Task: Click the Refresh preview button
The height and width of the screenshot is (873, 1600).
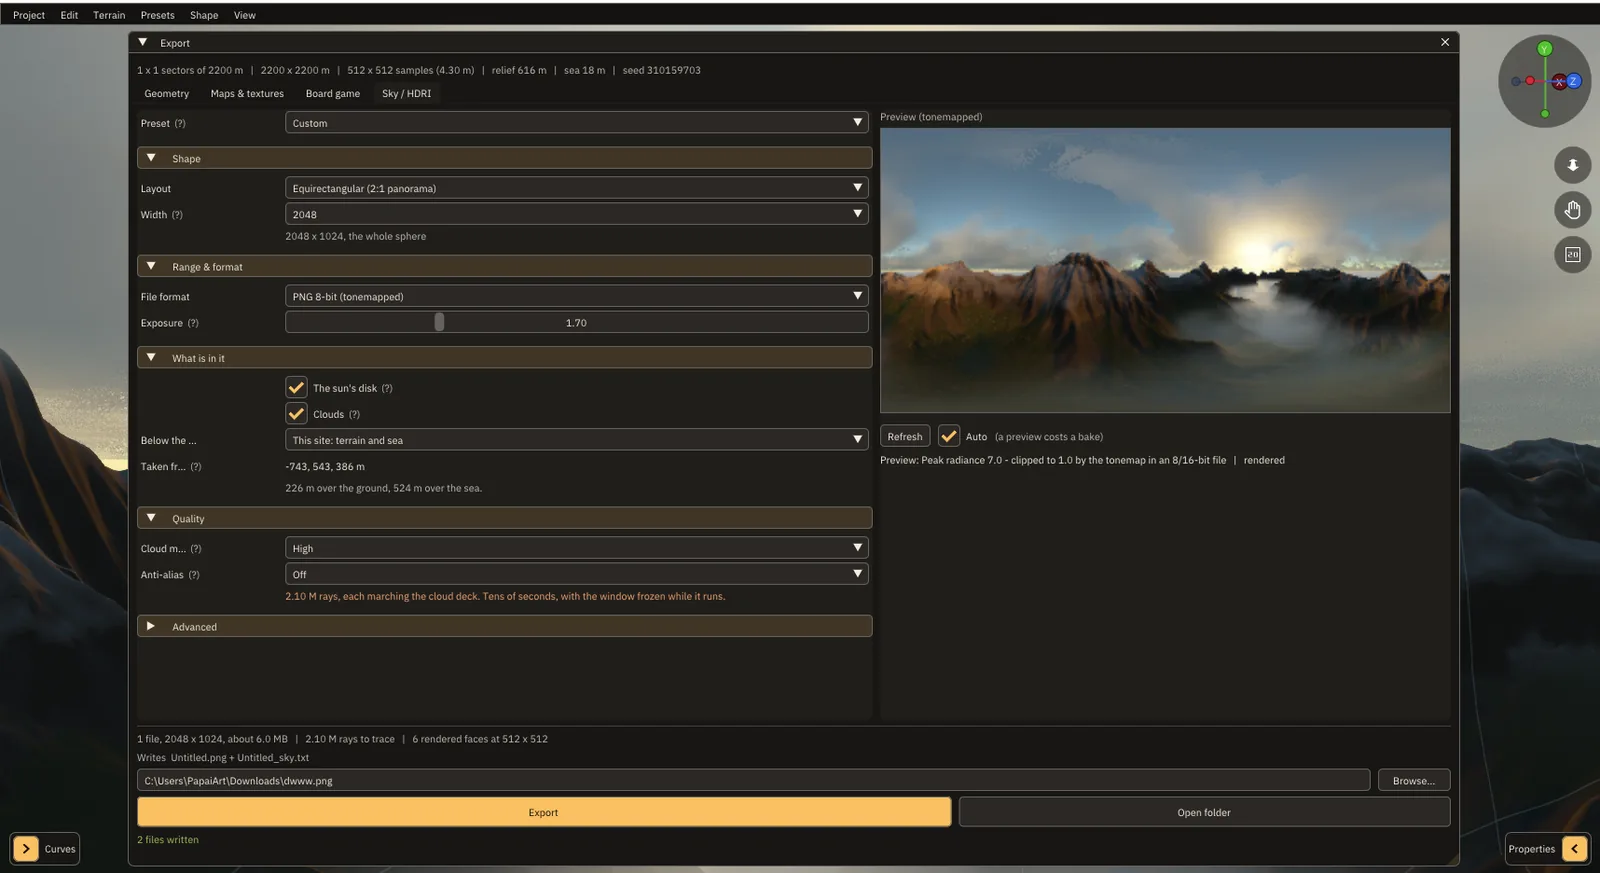Action: [905, 436]
